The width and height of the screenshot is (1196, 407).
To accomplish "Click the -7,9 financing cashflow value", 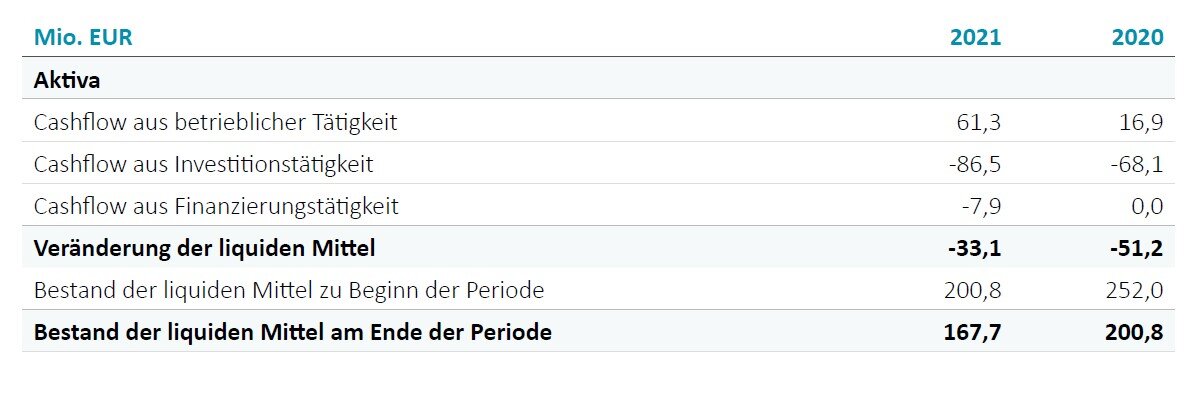I will click(981, 206).
